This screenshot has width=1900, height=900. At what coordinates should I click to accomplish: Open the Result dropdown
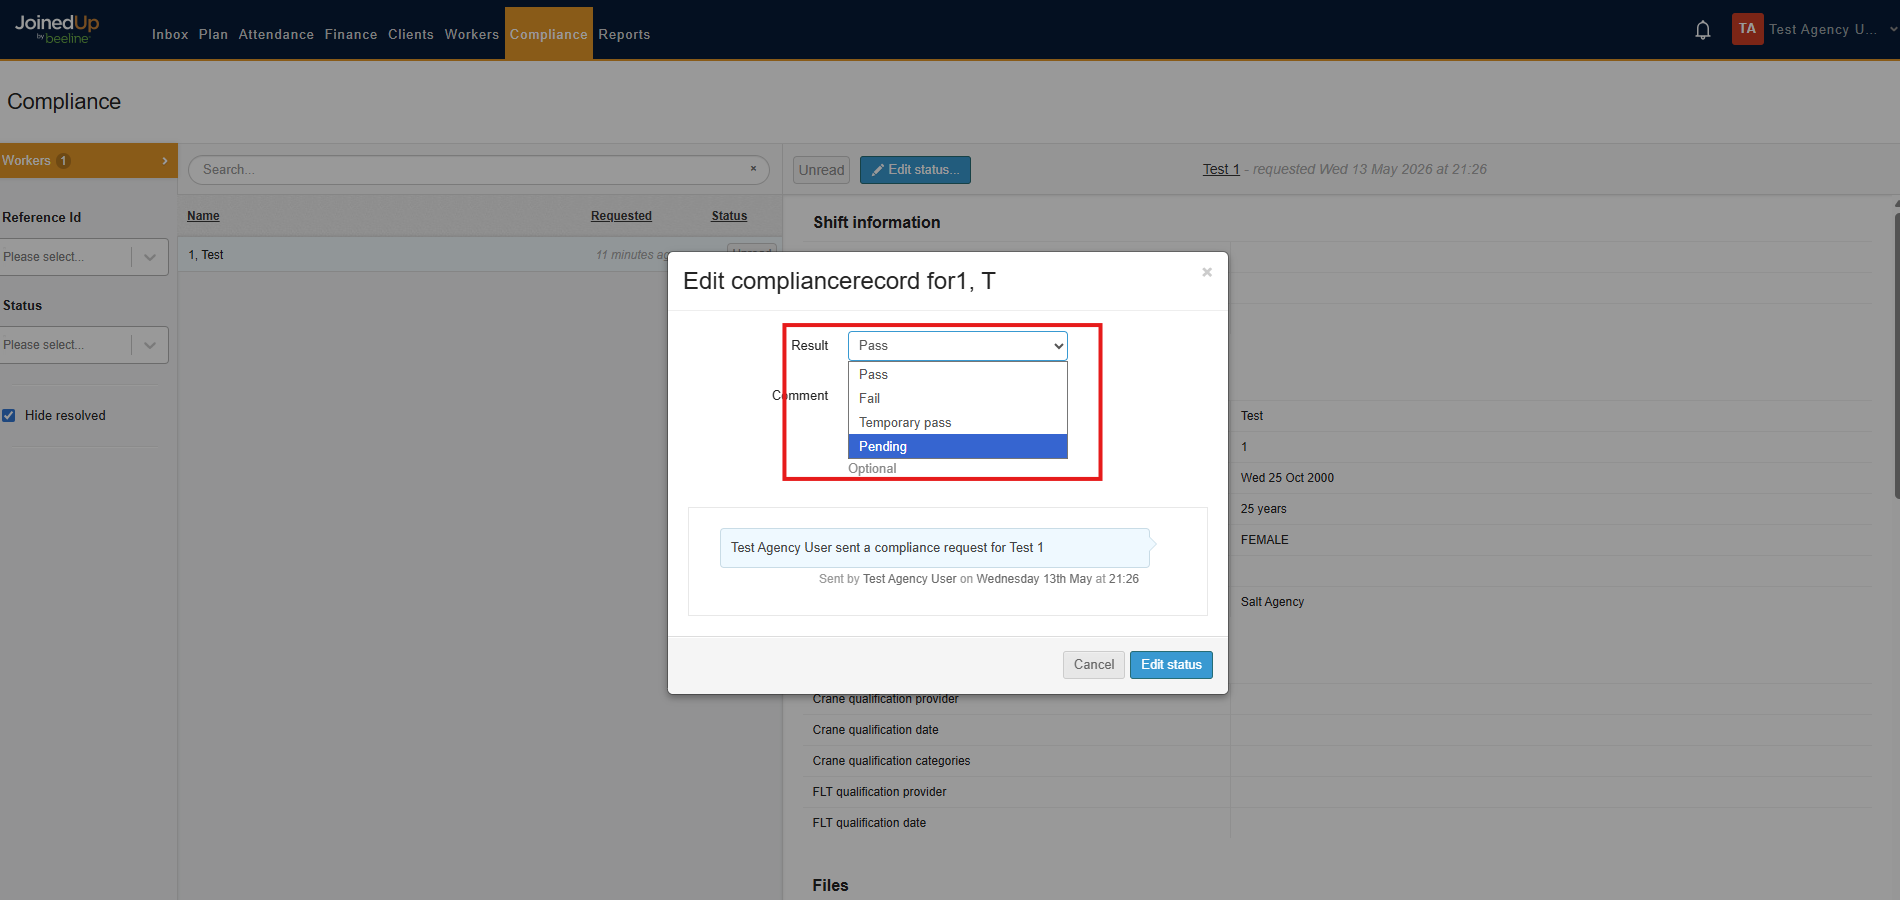point(958,346)
